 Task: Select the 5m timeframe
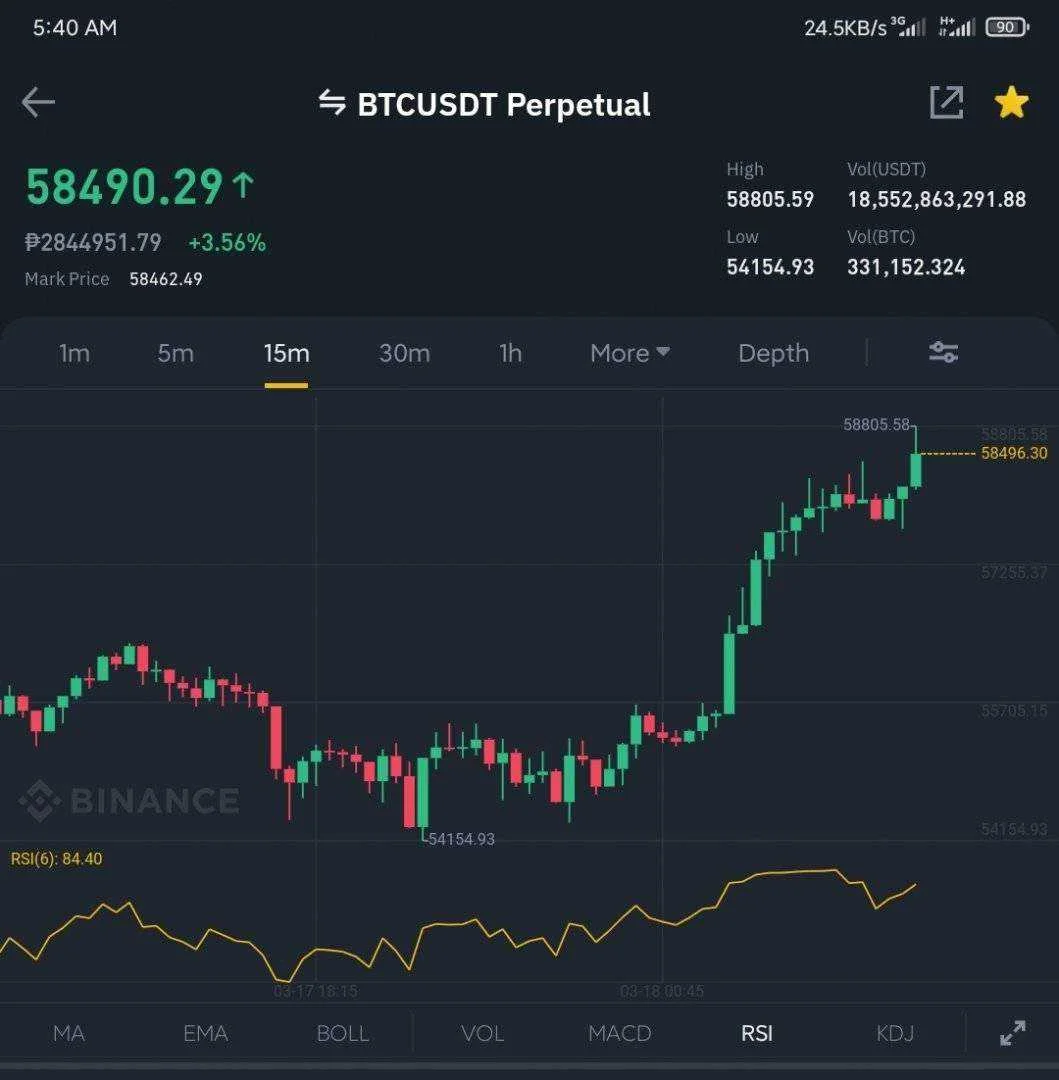176,353
